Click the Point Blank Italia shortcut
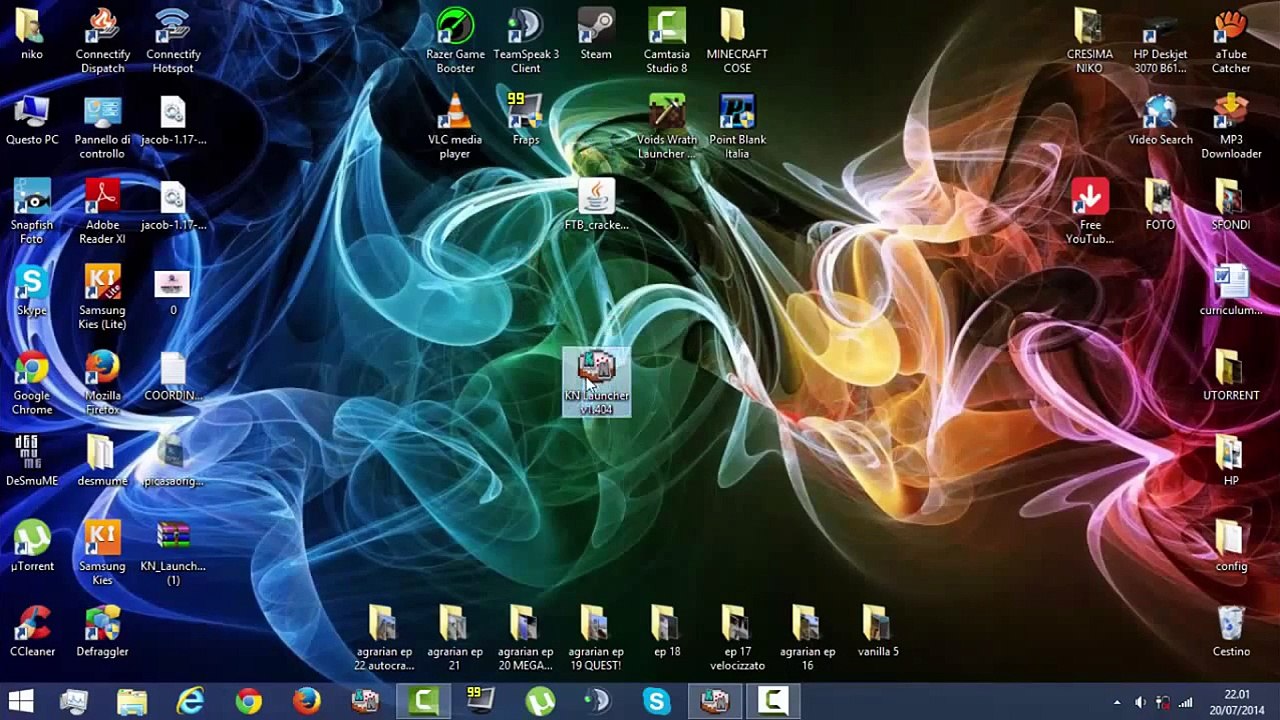Screen dimensions: 1280x720 (737, 126)
